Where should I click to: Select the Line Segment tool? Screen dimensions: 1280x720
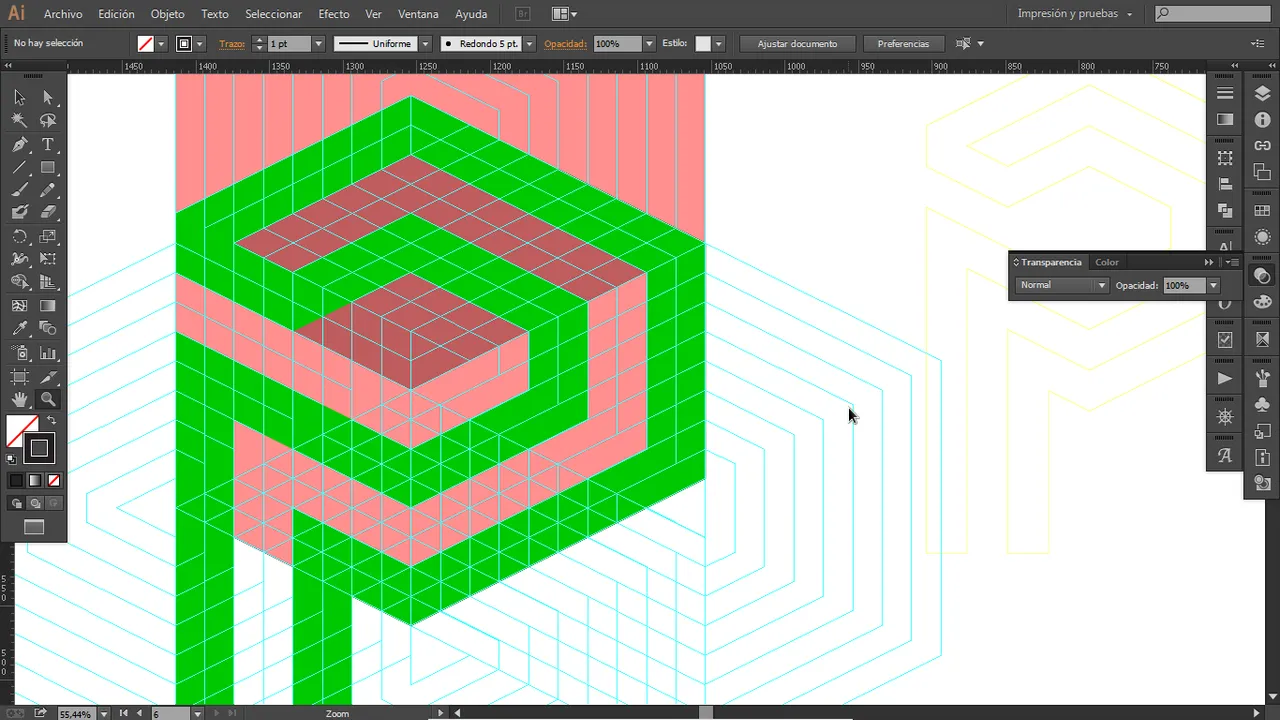19,168
